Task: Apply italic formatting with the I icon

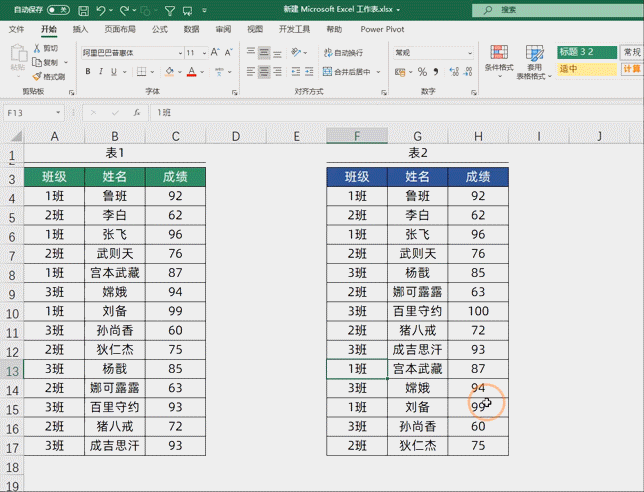Action: (101, 72)
